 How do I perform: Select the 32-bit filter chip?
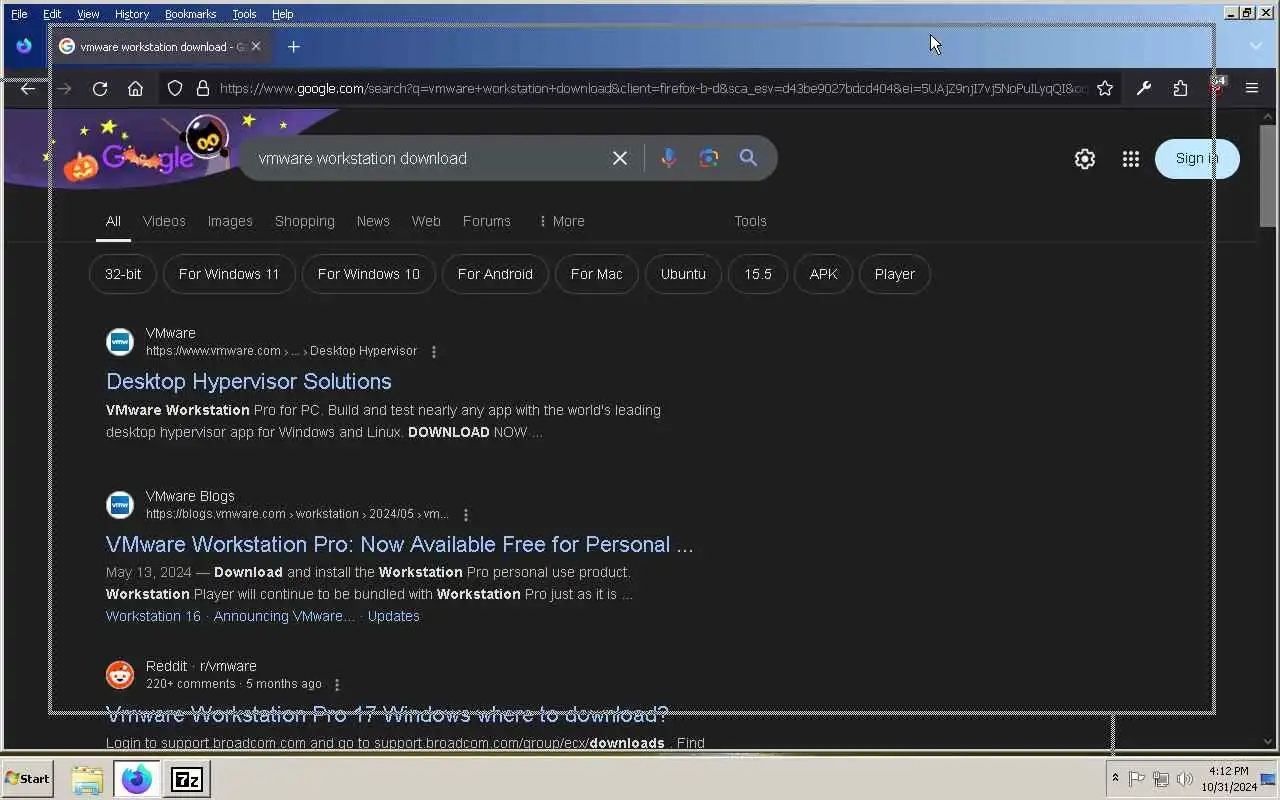tap(123, 274)
